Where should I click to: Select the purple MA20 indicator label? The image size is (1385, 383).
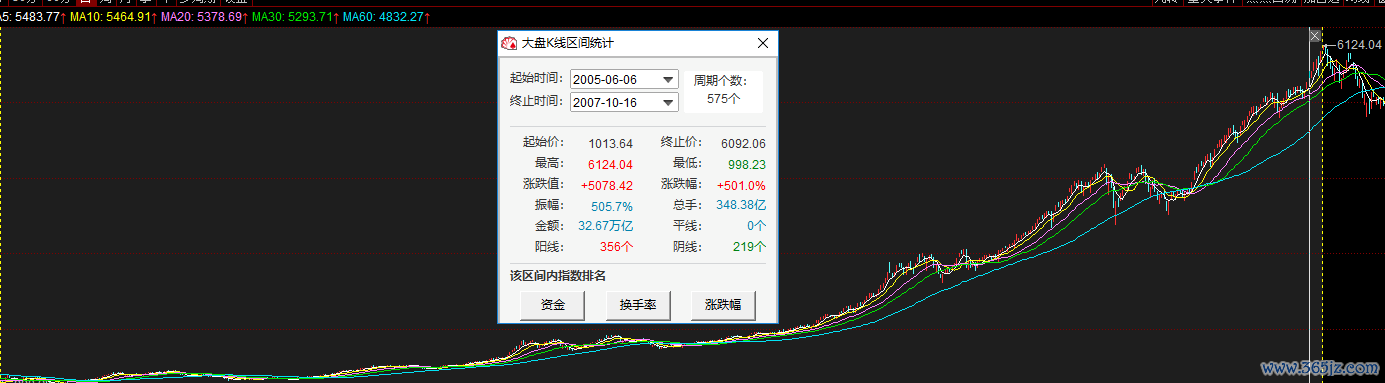point(203,17)
